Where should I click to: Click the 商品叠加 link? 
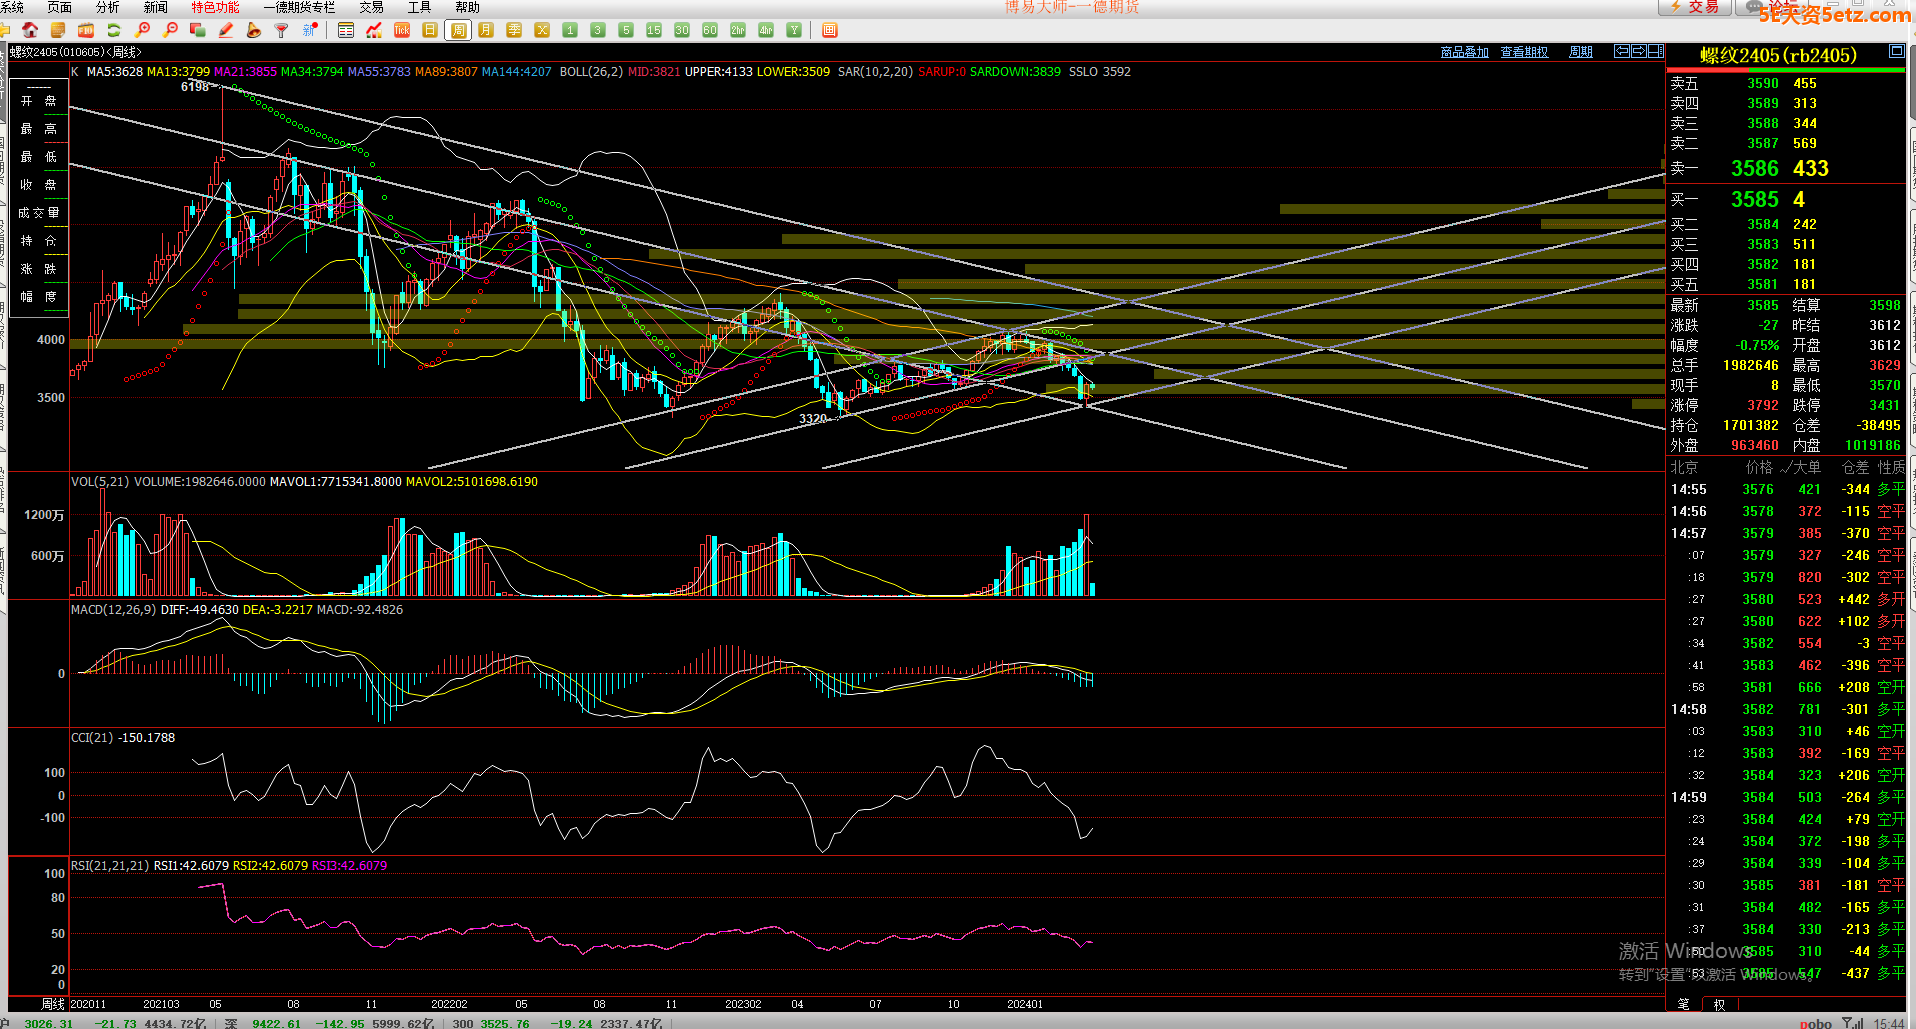point(1464,52)
